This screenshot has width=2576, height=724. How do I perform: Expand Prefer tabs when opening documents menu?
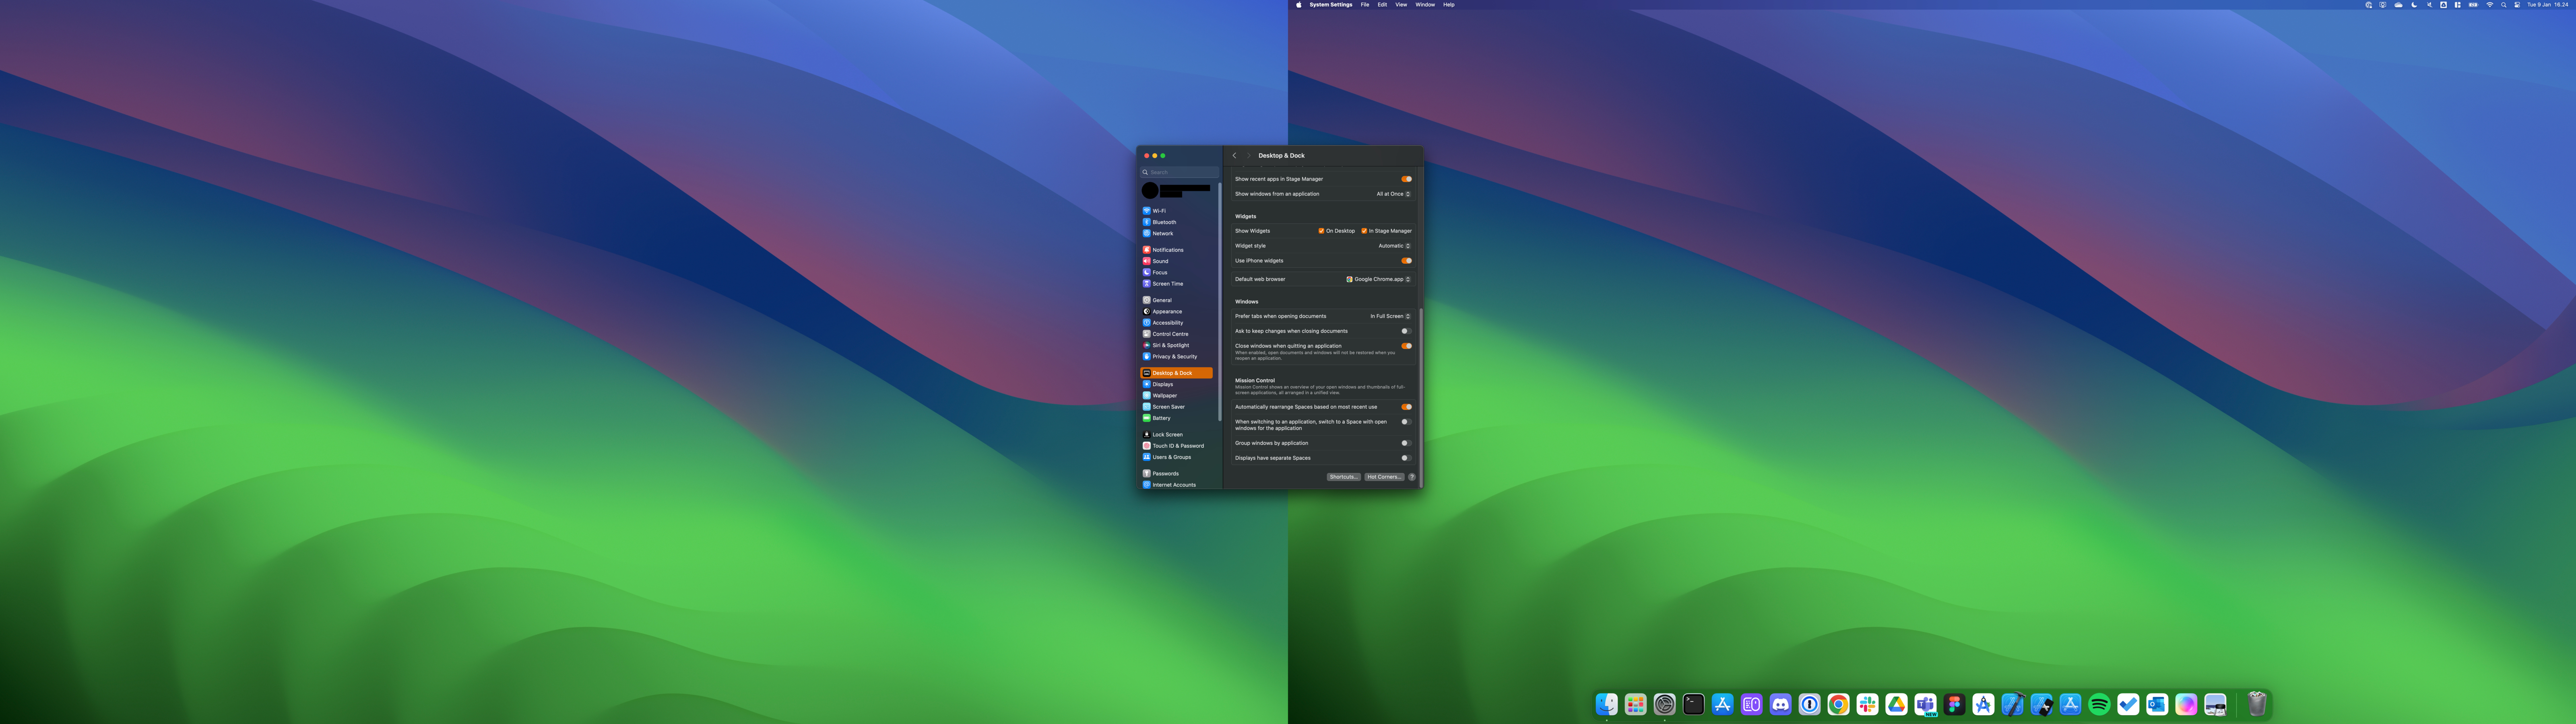1390,316
